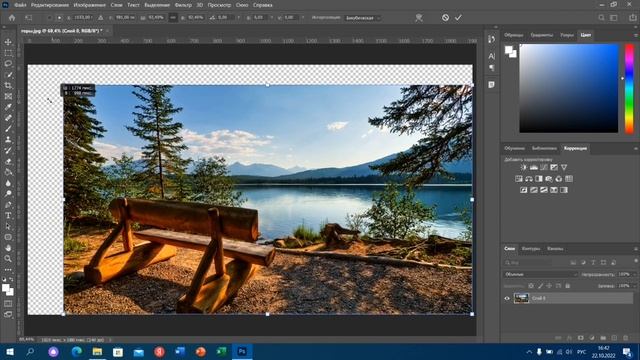Image resolution: width=640 pixels, height=360 pixels.
Task: Select the Move tool
Action: pos(8,42)
